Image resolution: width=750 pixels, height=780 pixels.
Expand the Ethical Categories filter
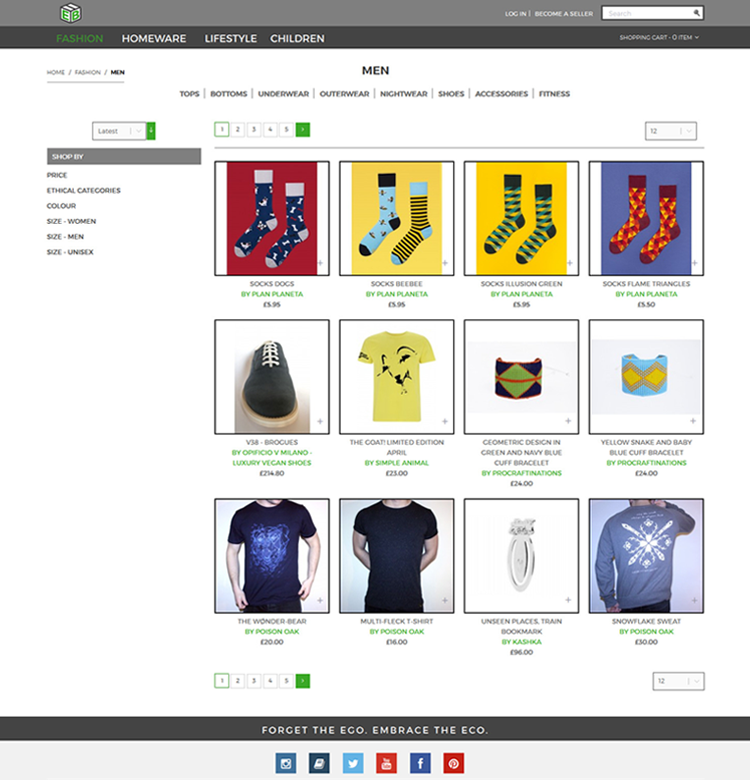click(83, 190)
